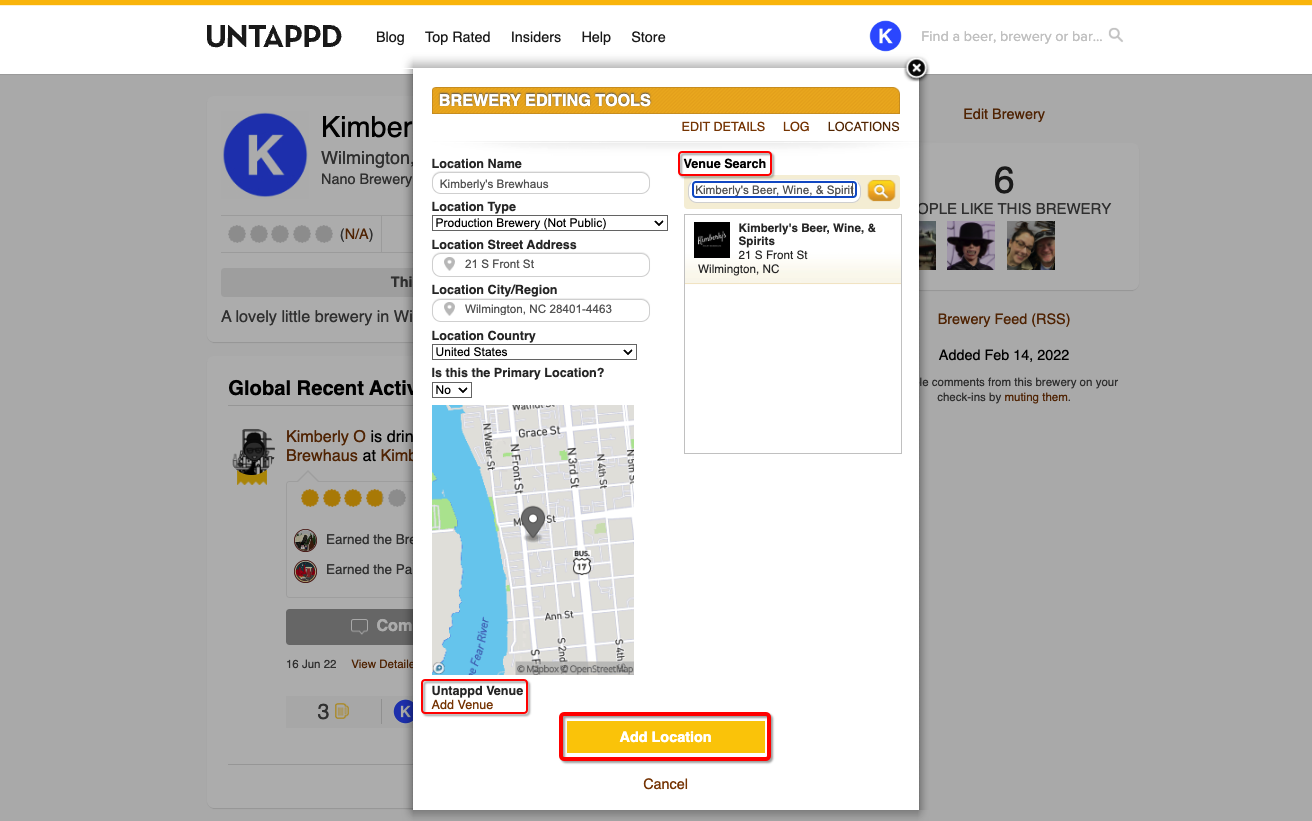Open the Insiders menu item

[536, 37]
